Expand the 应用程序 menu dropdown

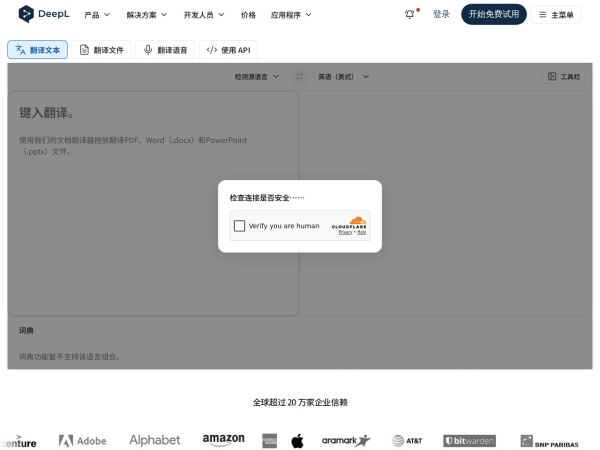coord(291,15)
